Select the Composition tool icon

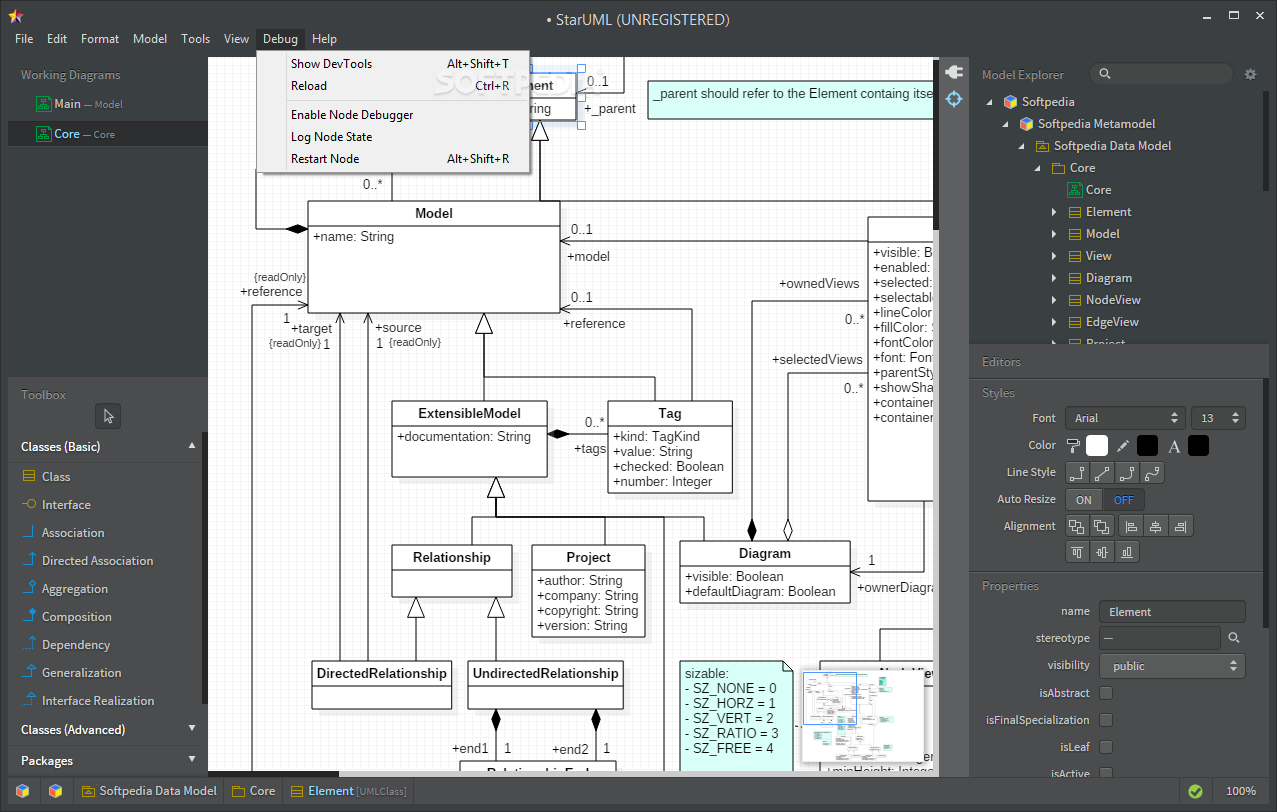click(29, 617)
